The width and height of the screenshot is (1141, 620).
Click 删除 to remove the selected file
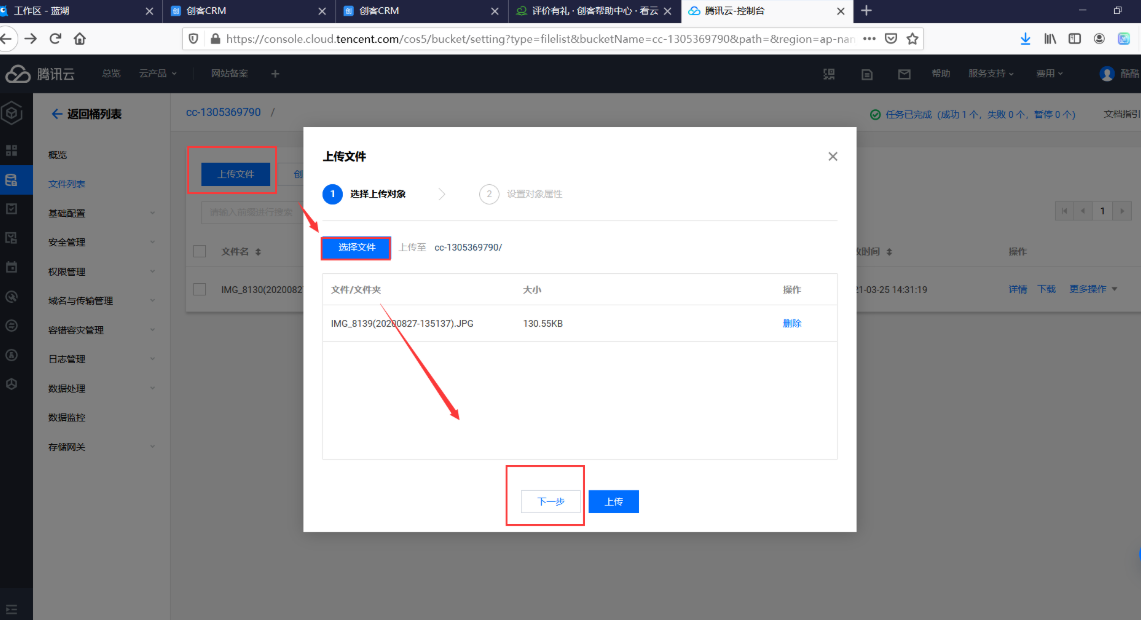coord(791,323)
